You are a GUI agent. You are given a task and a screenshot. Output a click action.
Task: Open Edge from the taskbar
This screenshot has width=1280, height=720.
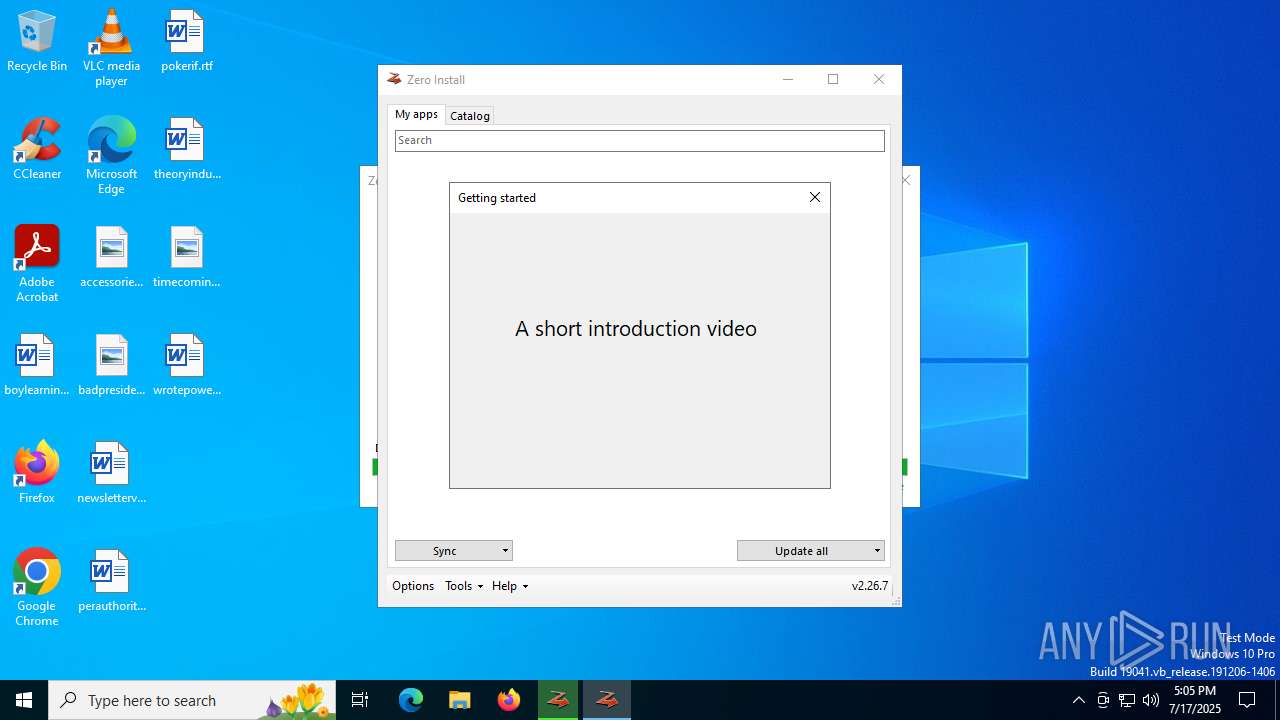point(411,700)
